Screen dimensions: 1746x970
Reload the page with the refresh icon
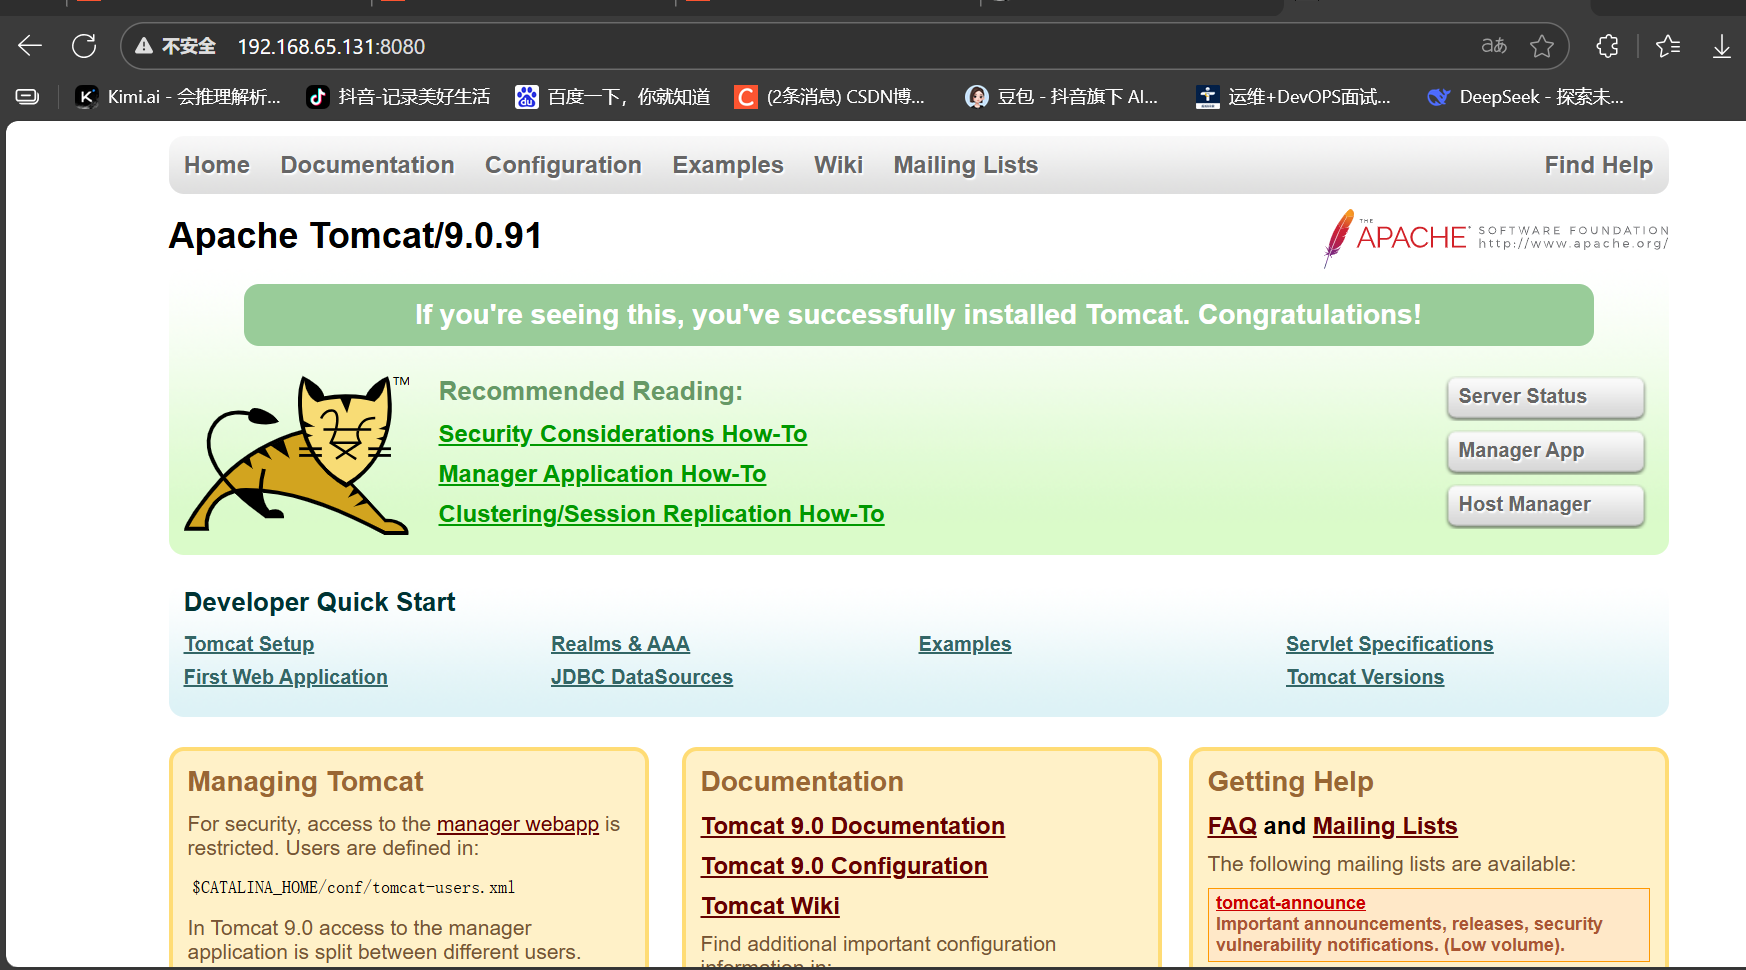(84, 46)
